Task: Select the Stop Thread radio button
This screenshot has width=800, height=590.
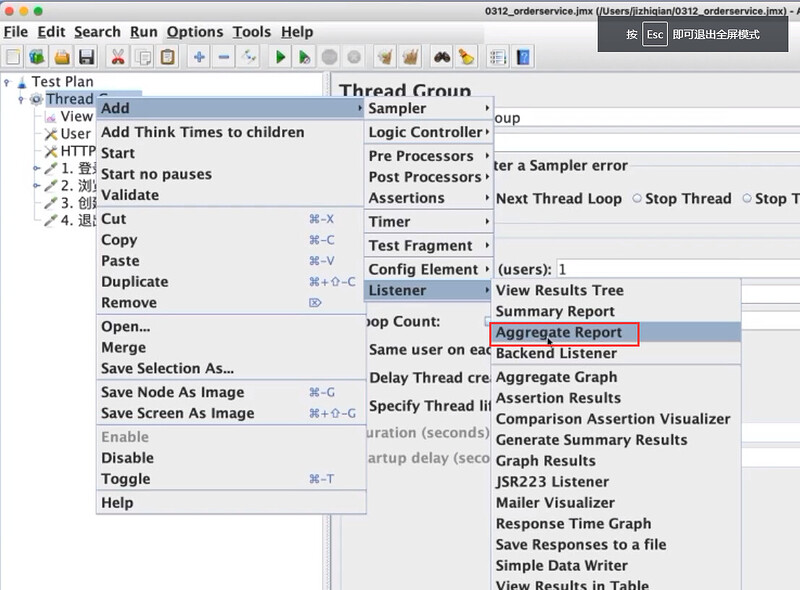Action: coord(637,198)
